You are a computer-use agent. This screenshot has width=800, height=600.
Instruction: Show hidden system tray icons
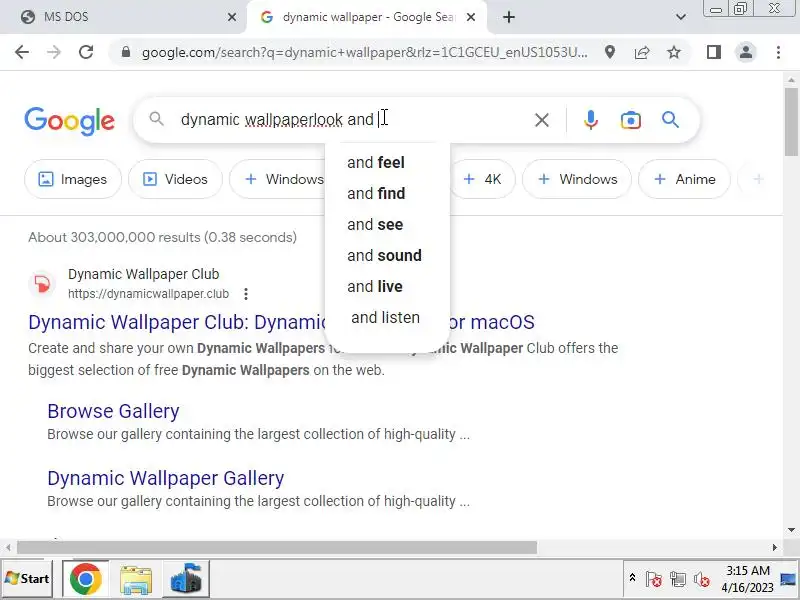pos(632,578)
